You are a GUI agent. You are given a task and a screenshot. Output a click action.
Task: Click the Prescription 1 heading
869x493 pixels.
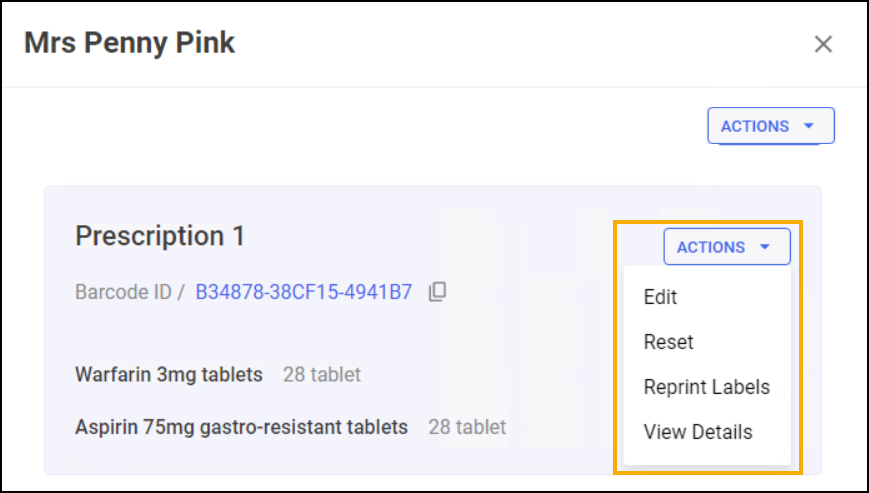tap(160, 236)
